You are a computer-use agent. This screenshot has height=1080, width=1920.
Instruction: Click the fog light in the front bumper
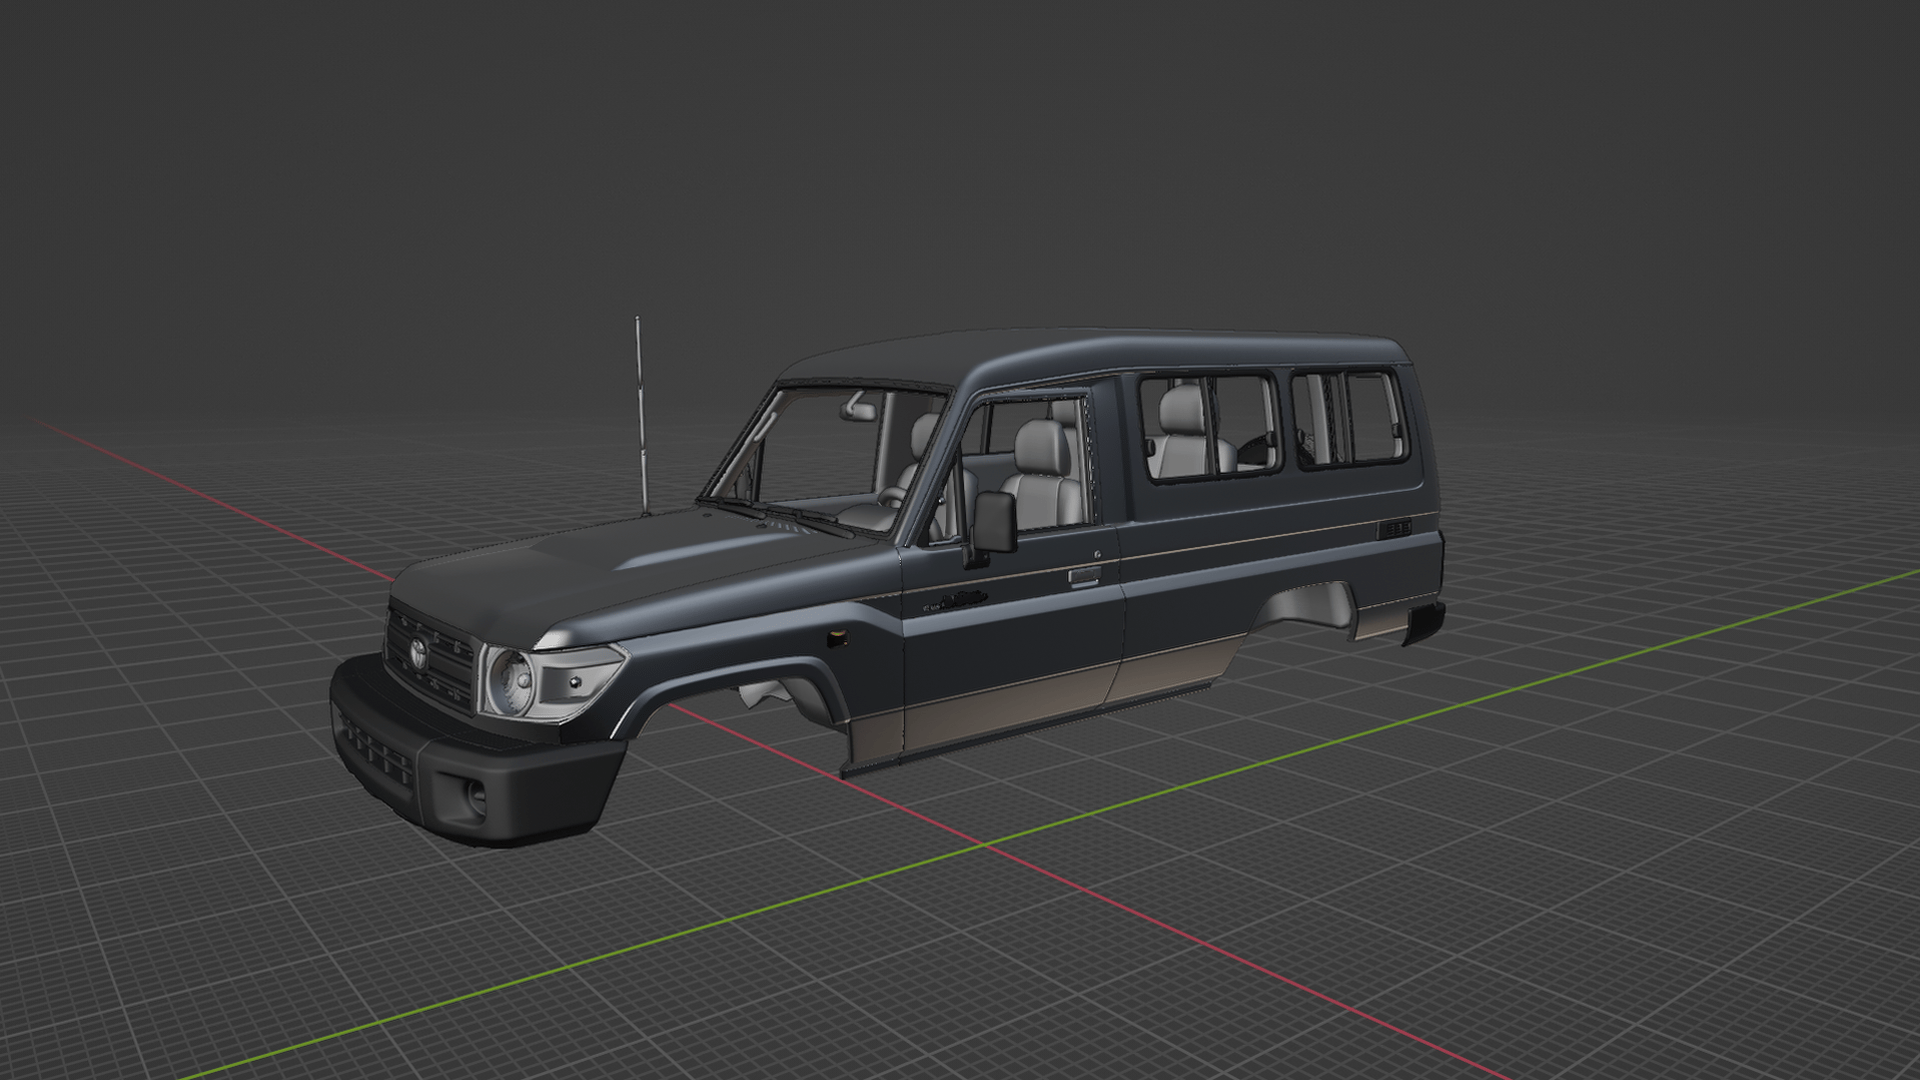pos(476,798)
